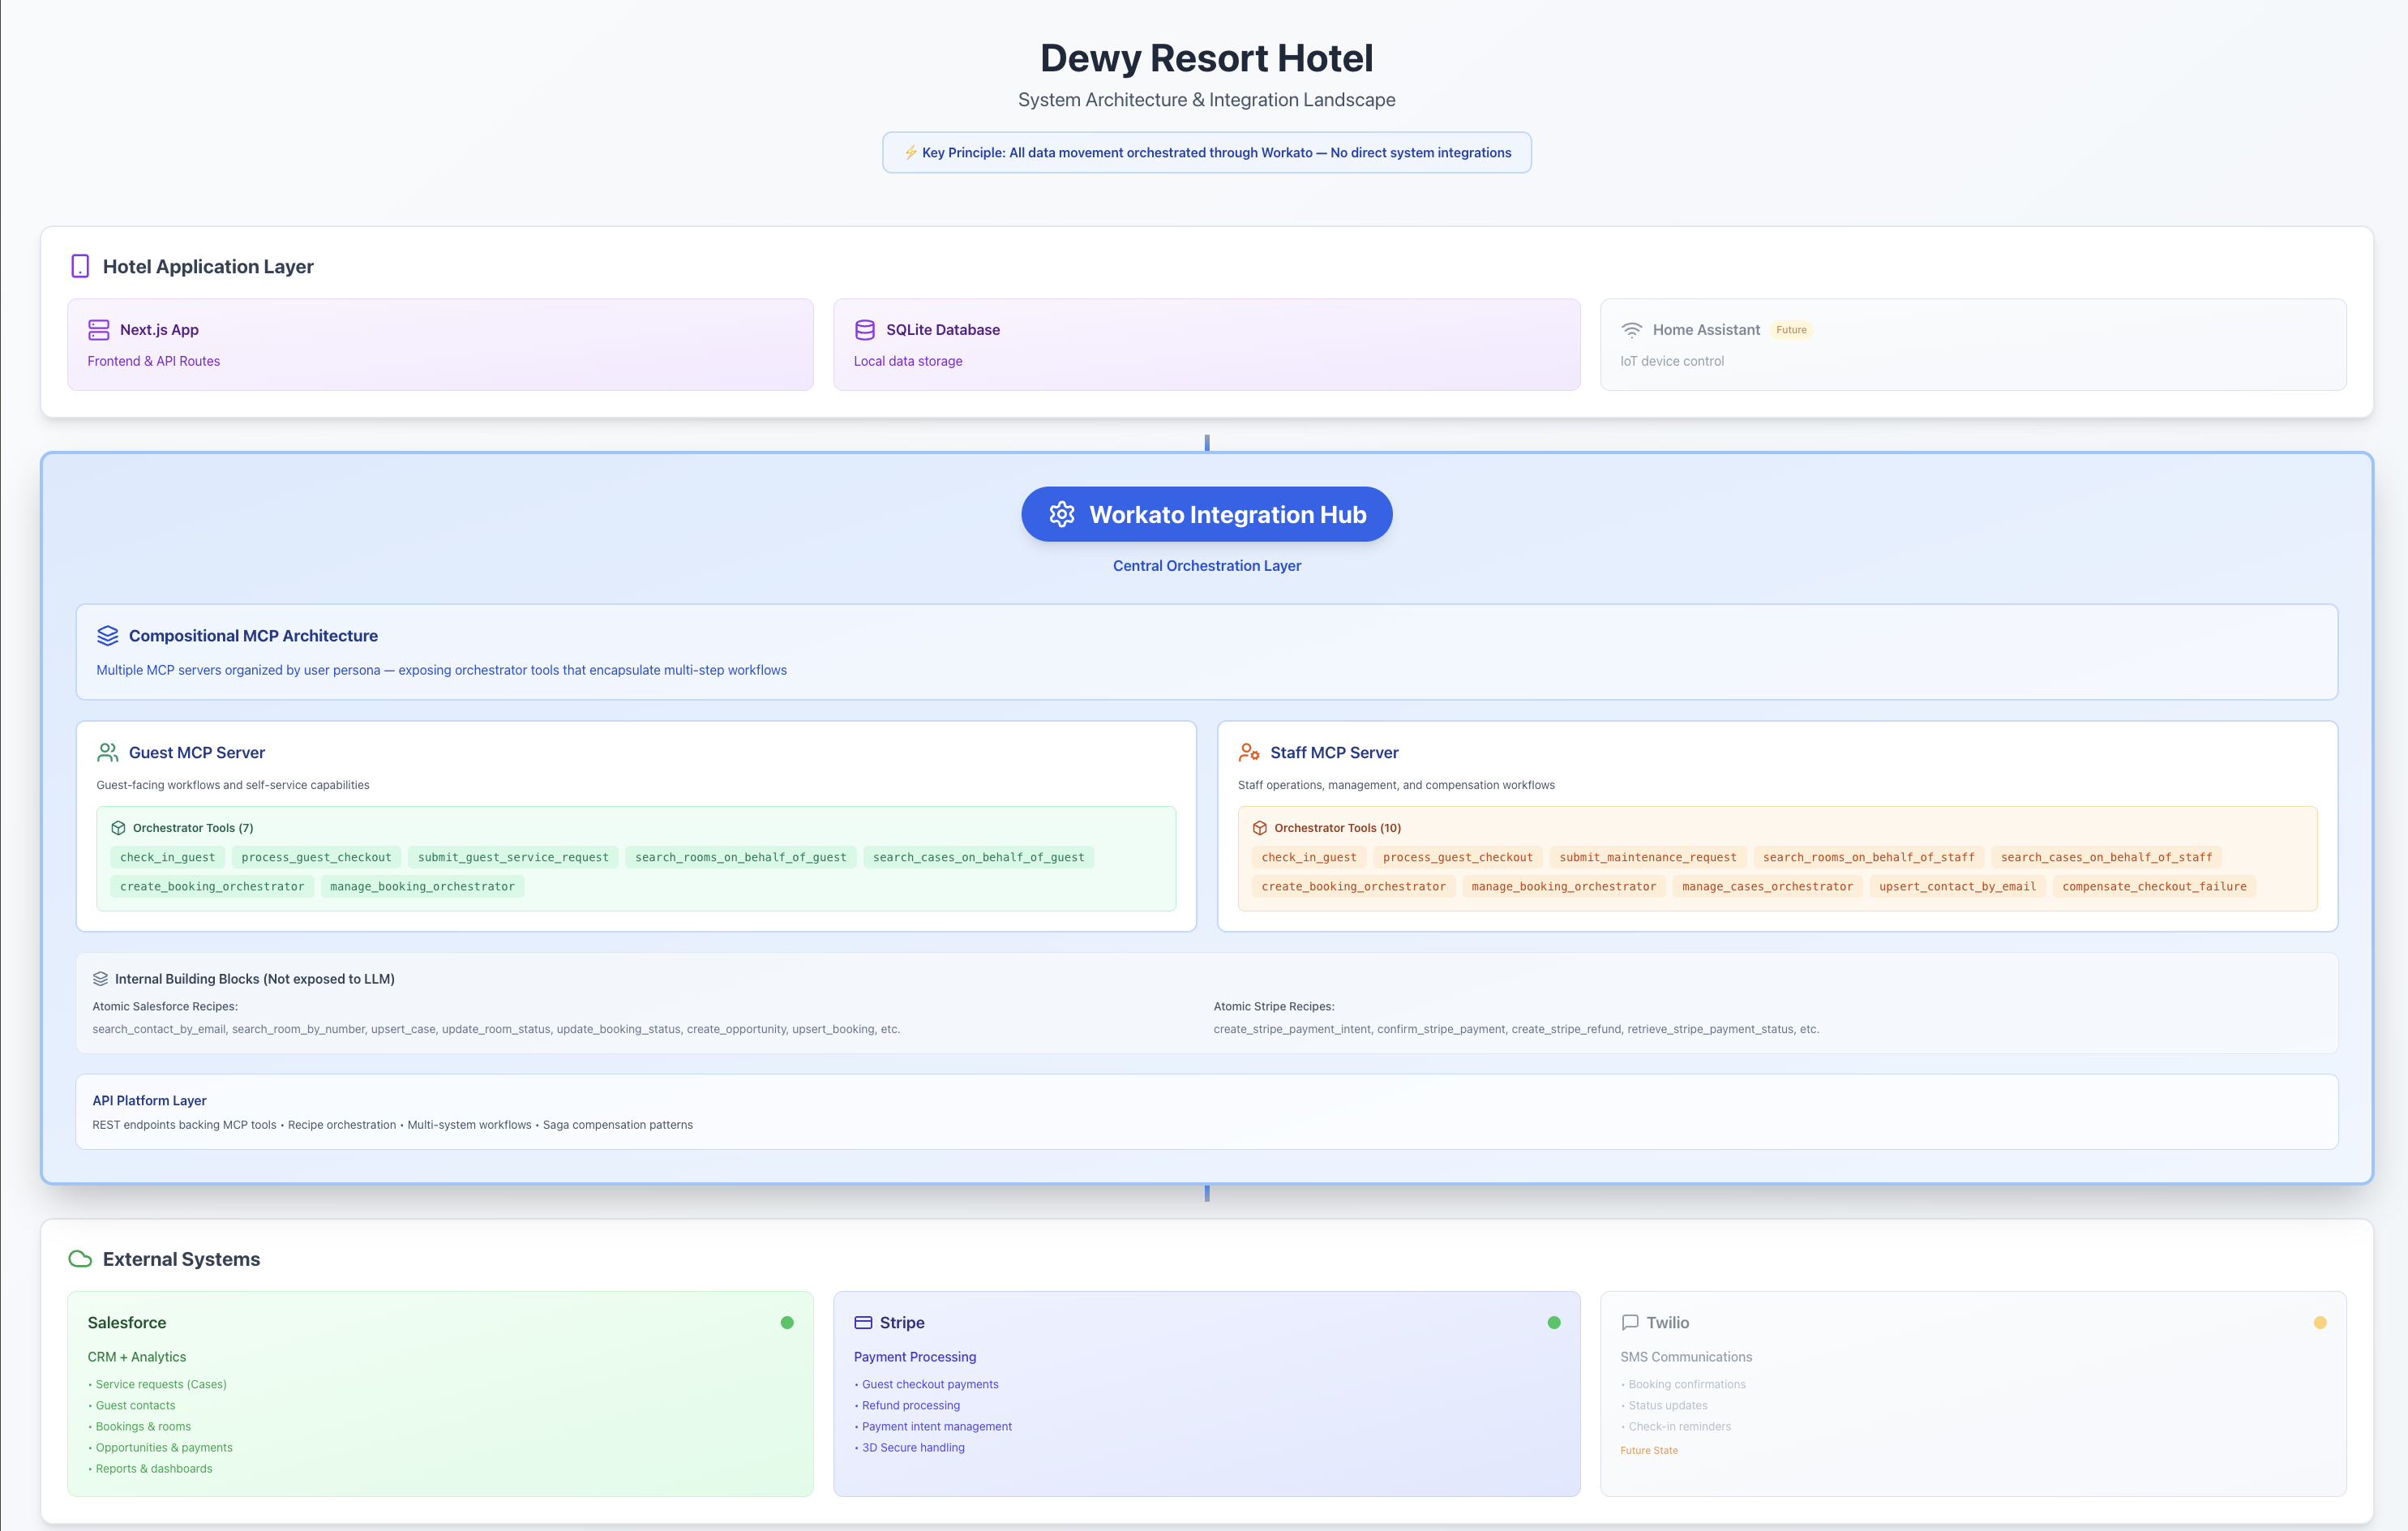Click the Home Assistant heading

1706,330
